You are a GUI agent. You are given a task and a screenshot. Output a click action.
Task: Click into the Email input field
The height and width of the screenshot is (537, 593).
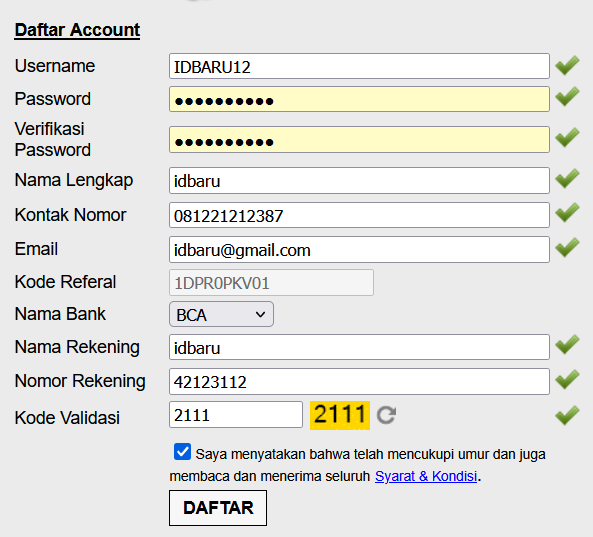(359, 250)
